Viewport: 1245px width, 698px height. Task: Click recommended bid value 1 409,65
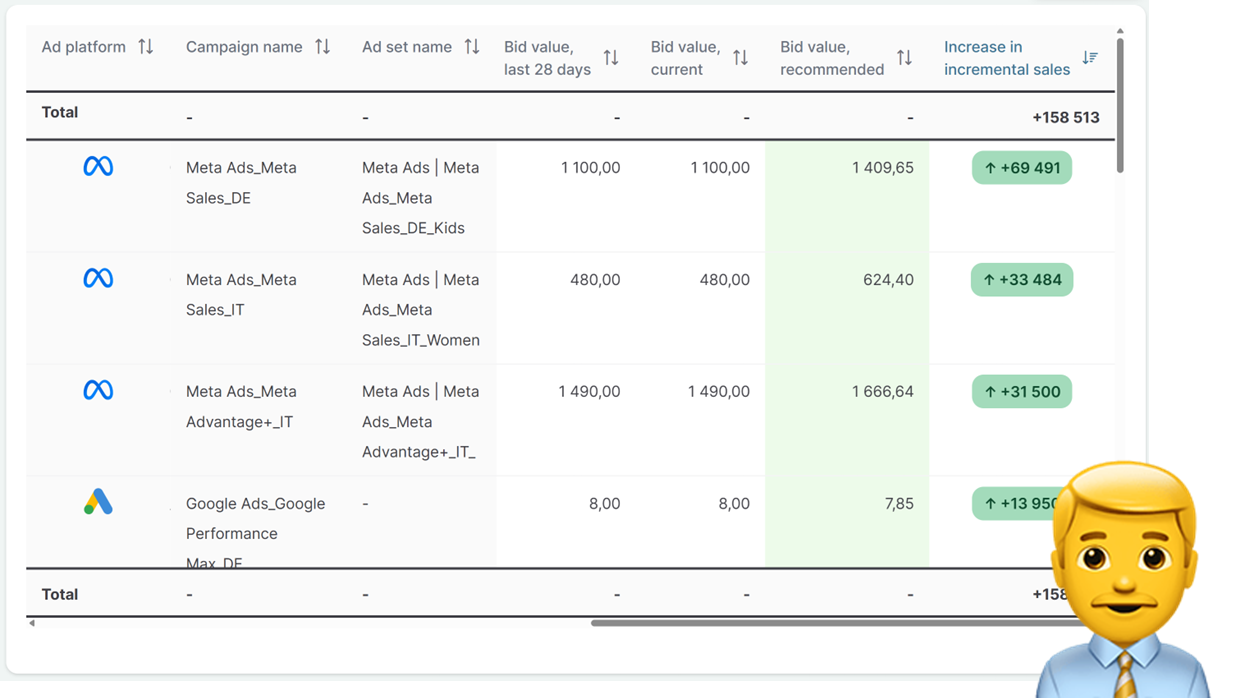point(882,168)
